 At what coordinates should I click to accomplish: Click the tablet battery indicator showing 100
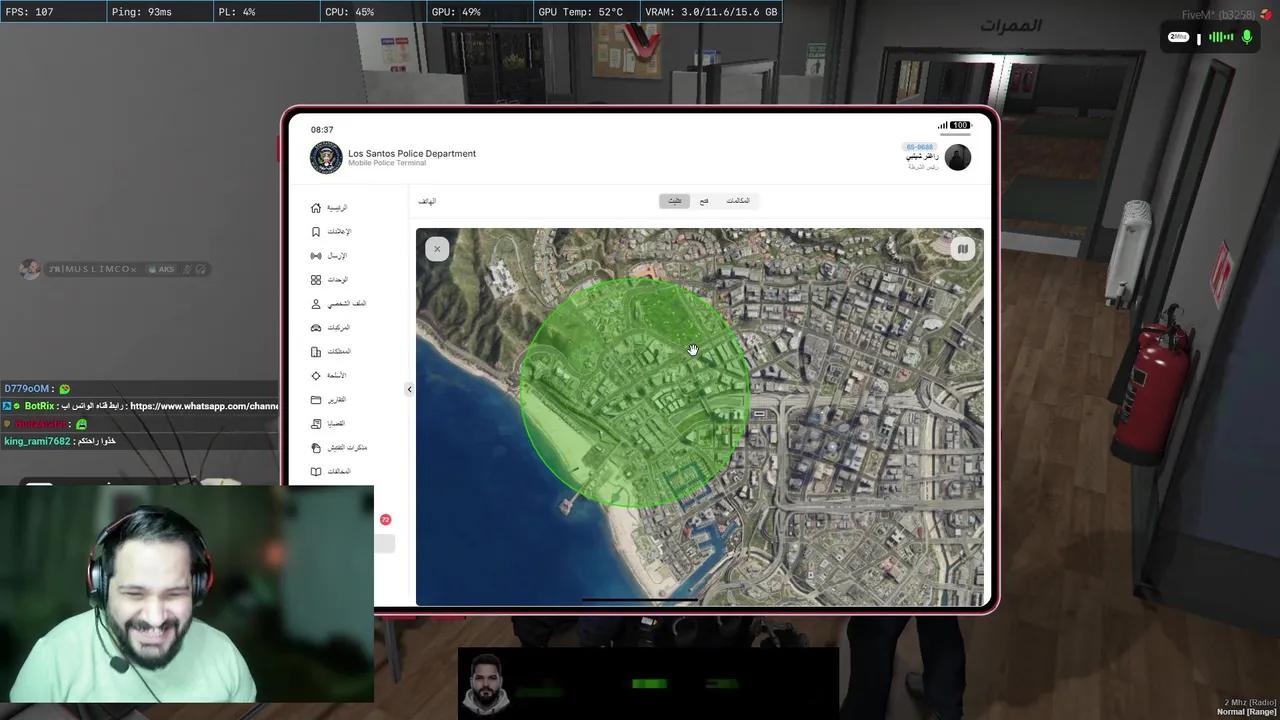click(x=960, y=126)
